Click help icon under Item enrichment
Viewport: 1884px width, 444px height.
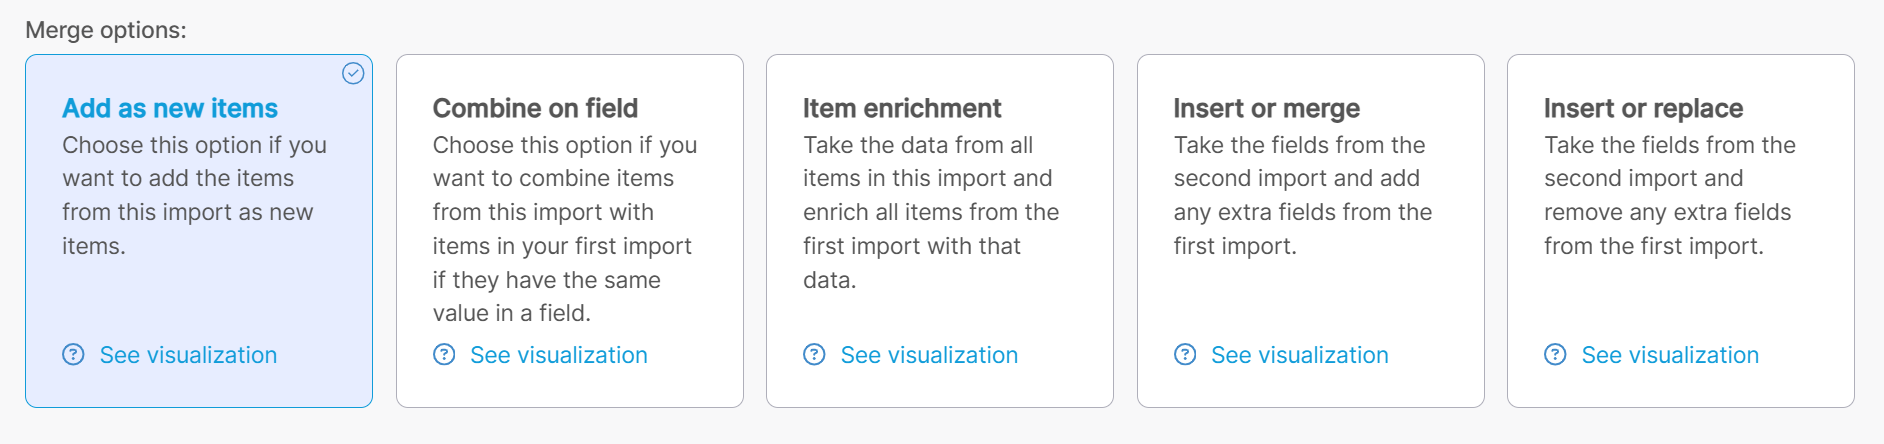(x=815, y=355)
